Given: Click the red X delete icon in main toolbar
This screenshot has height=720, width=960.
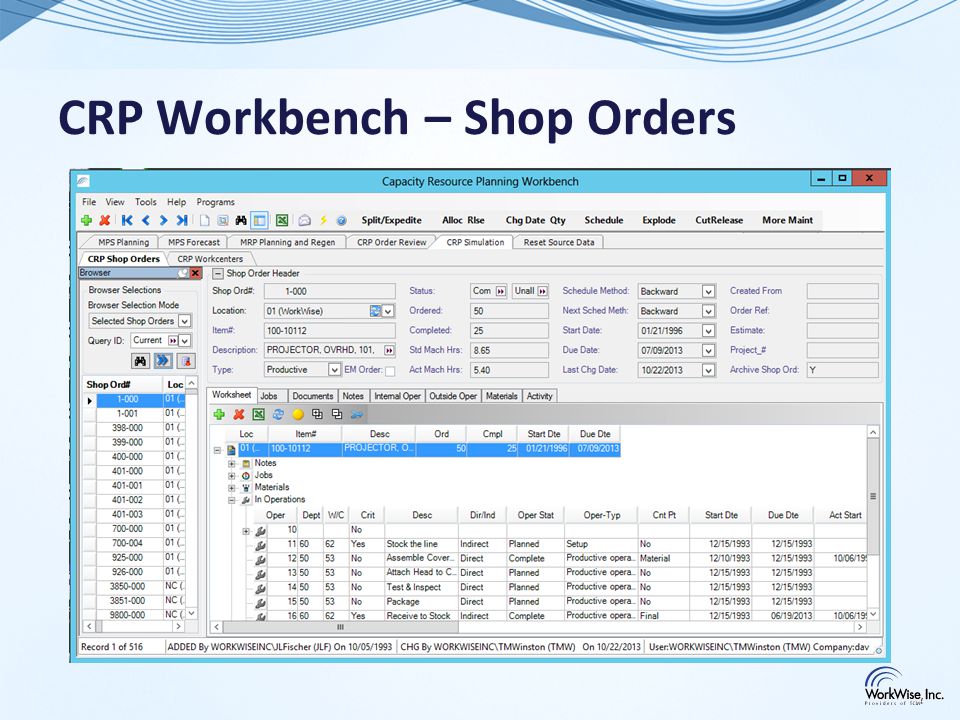Looking at the screenshot, I should coord(105,220).
